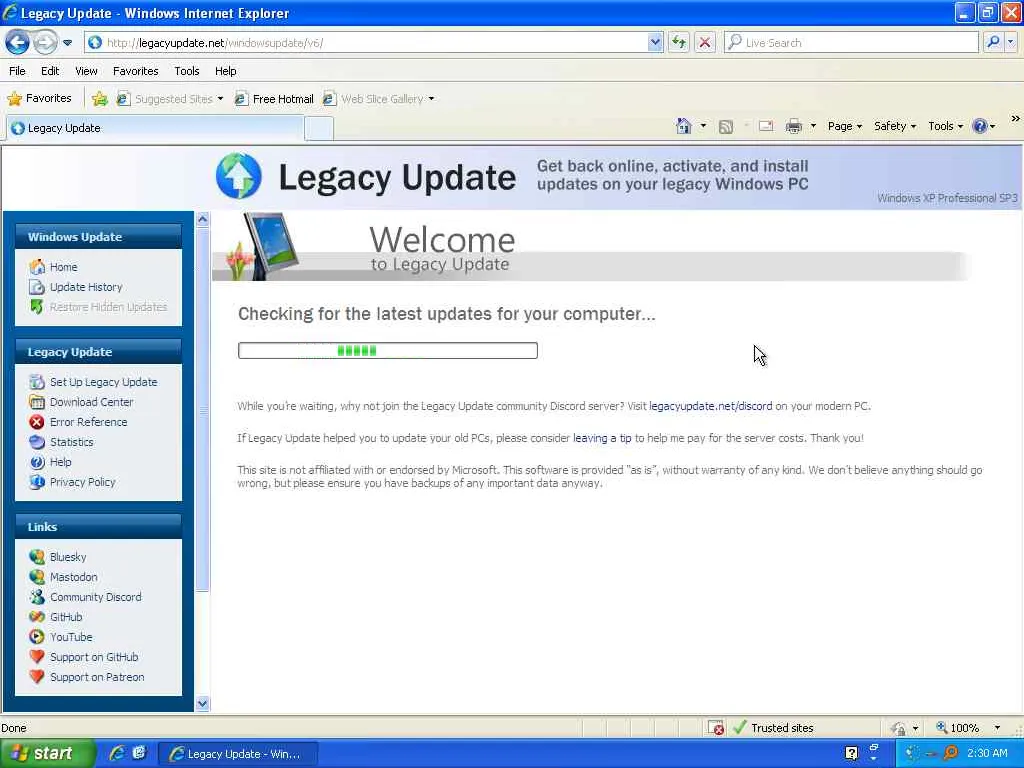The height and width of the screenshot is (768, 1024).
Task: Open the File menu
Action: [18, 71]
